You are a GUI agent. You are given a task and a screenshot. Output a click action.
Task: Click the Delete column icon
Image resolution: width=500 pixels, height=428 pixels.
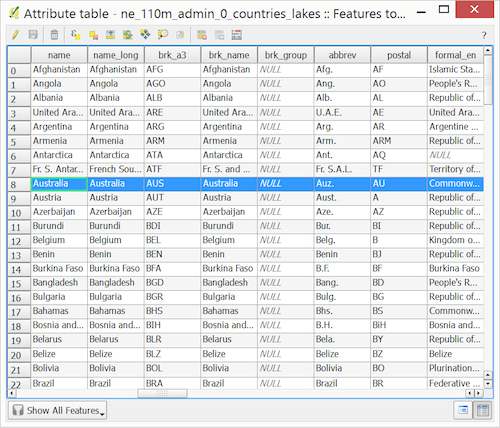[202, 35]
